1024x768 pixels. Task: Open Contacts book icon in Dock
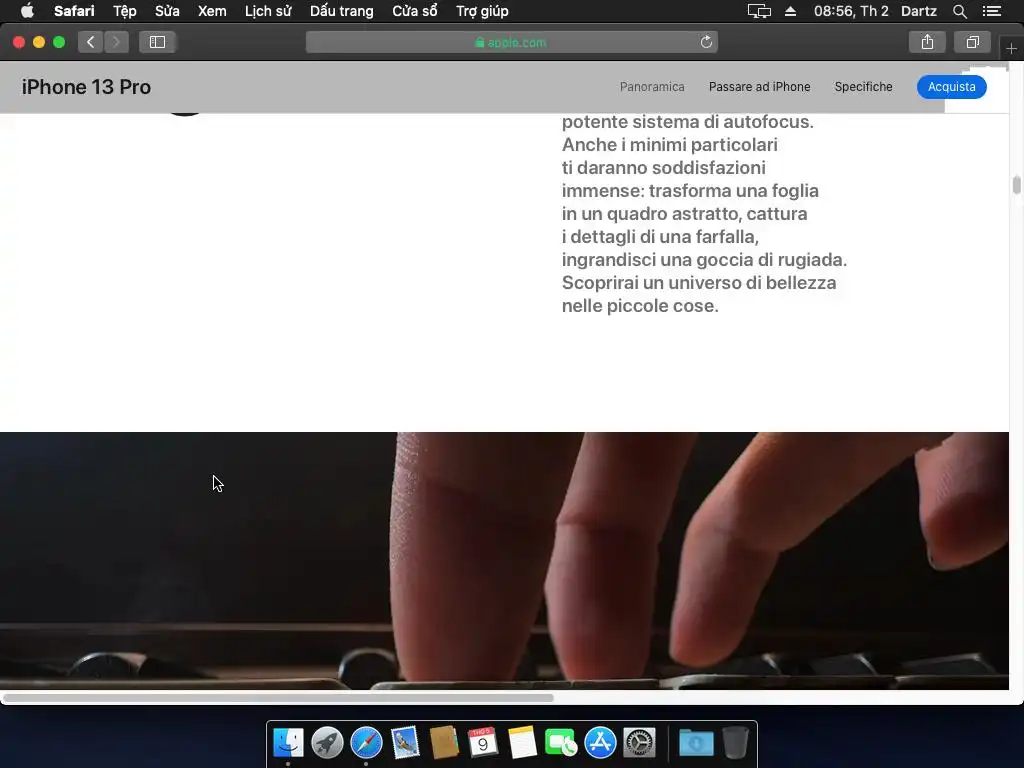pyautogui.click(x=444, y=743)
